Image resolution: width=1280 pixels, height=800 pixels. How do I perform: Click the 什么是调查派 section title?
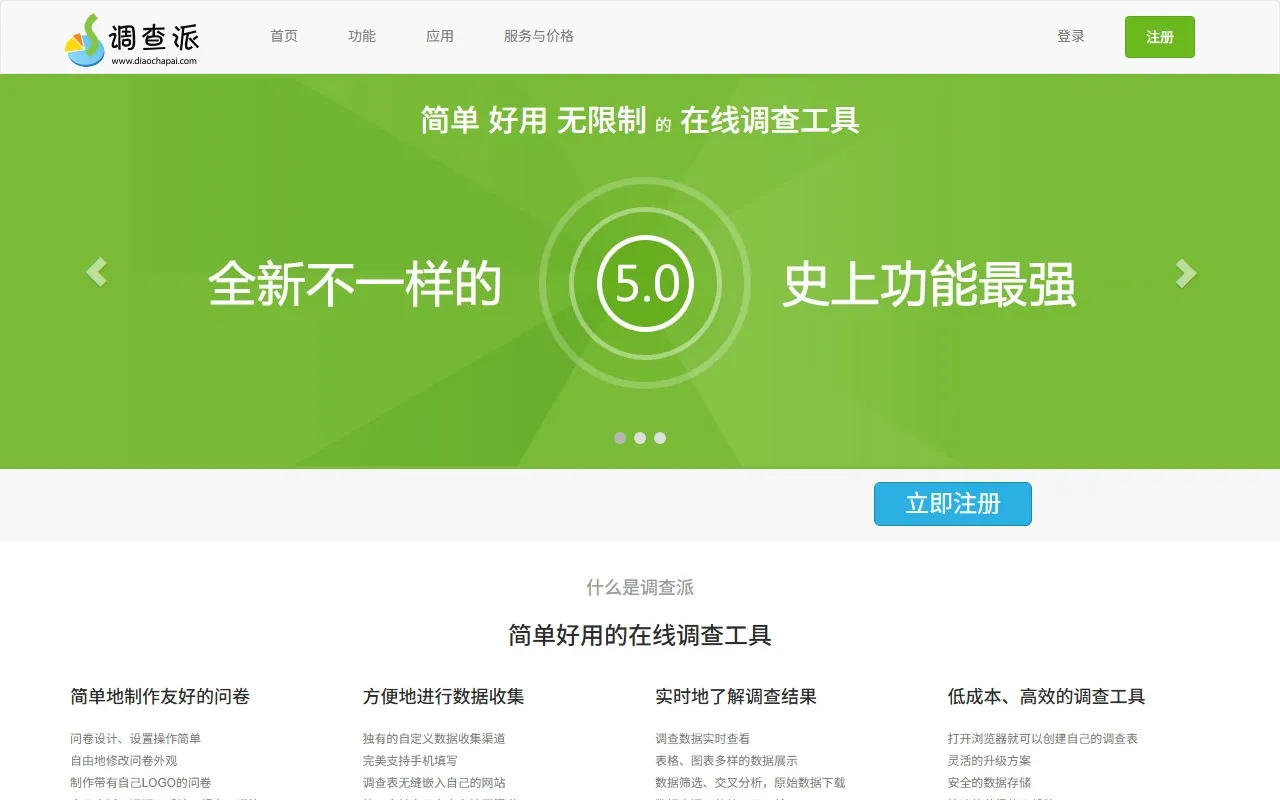(x=640, y=588)
